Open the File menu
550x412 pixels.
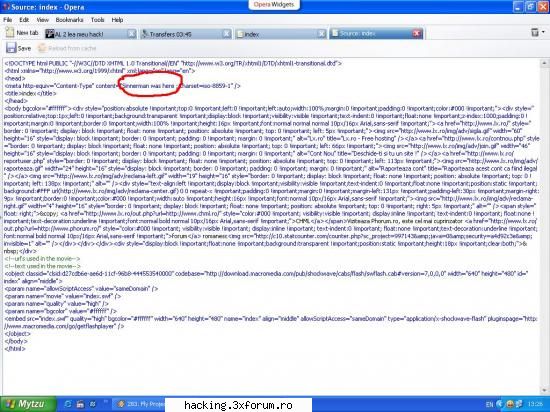point(7,20)
